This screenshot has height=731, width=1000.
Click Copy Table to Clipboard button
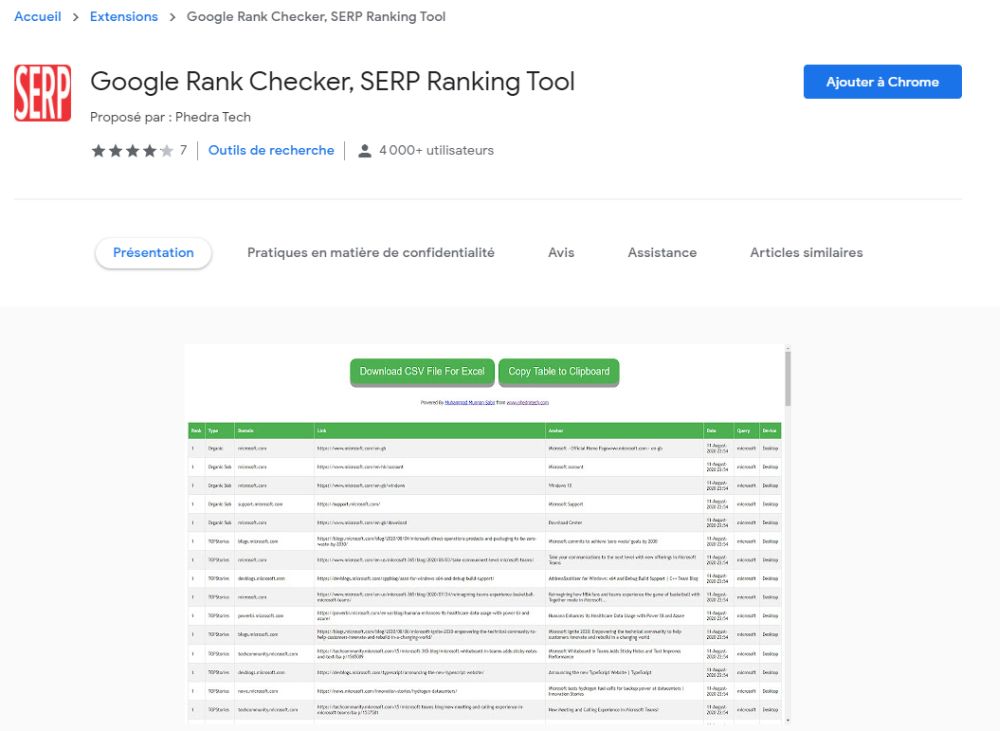pos(559,372)
